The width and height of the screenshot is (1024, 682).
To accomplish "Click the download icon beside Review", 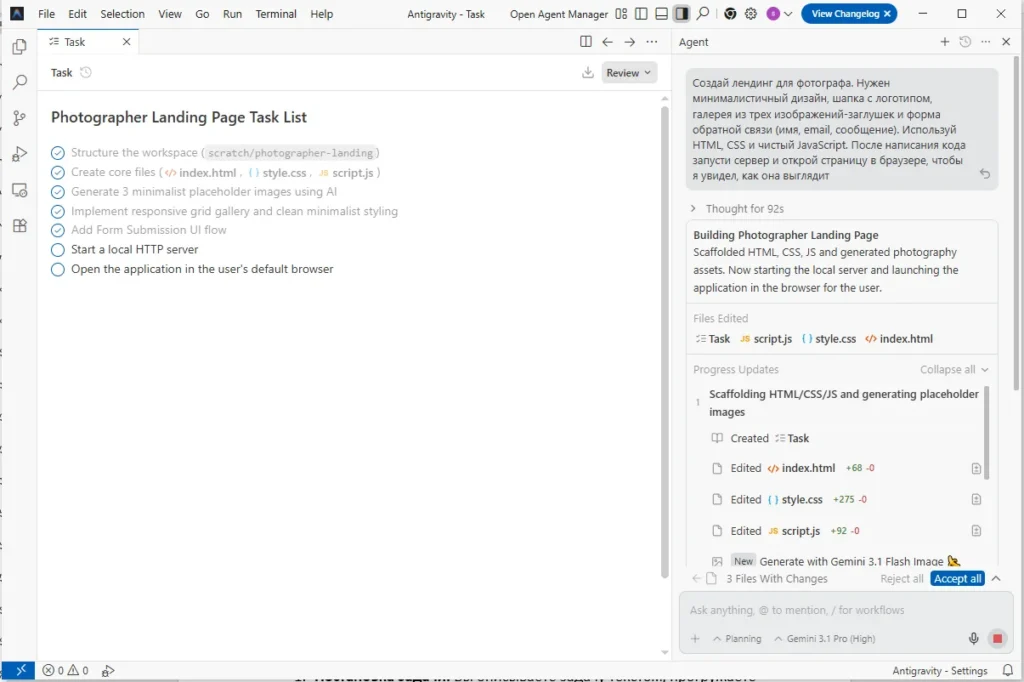I will (587, 73).
